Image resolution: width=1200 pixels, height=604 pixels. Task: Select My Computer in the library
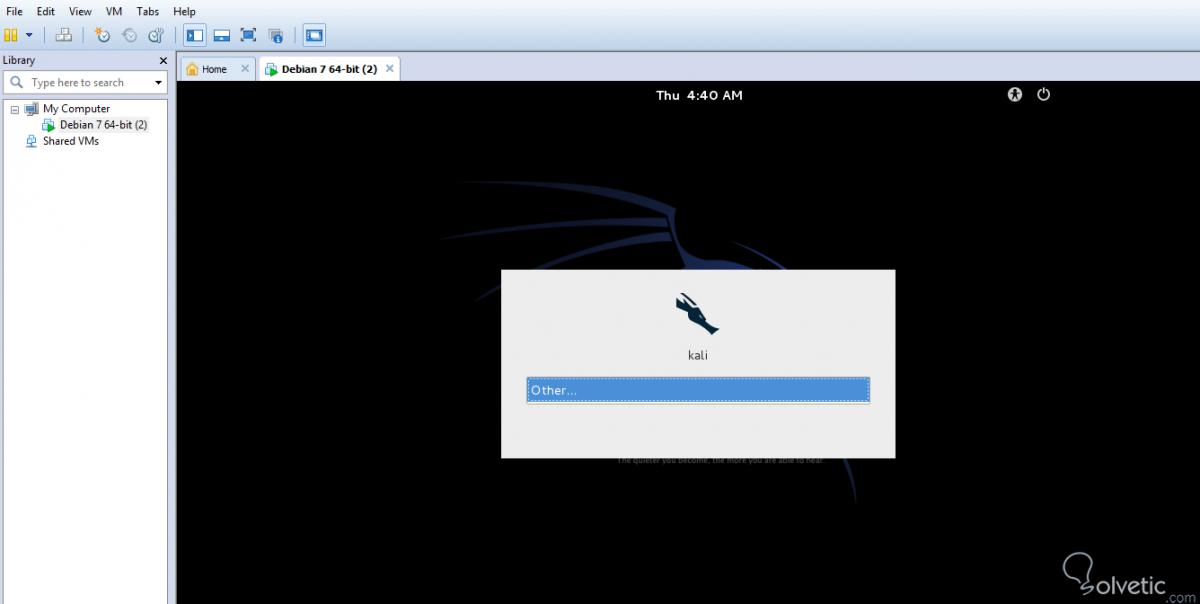click(76, 109)
